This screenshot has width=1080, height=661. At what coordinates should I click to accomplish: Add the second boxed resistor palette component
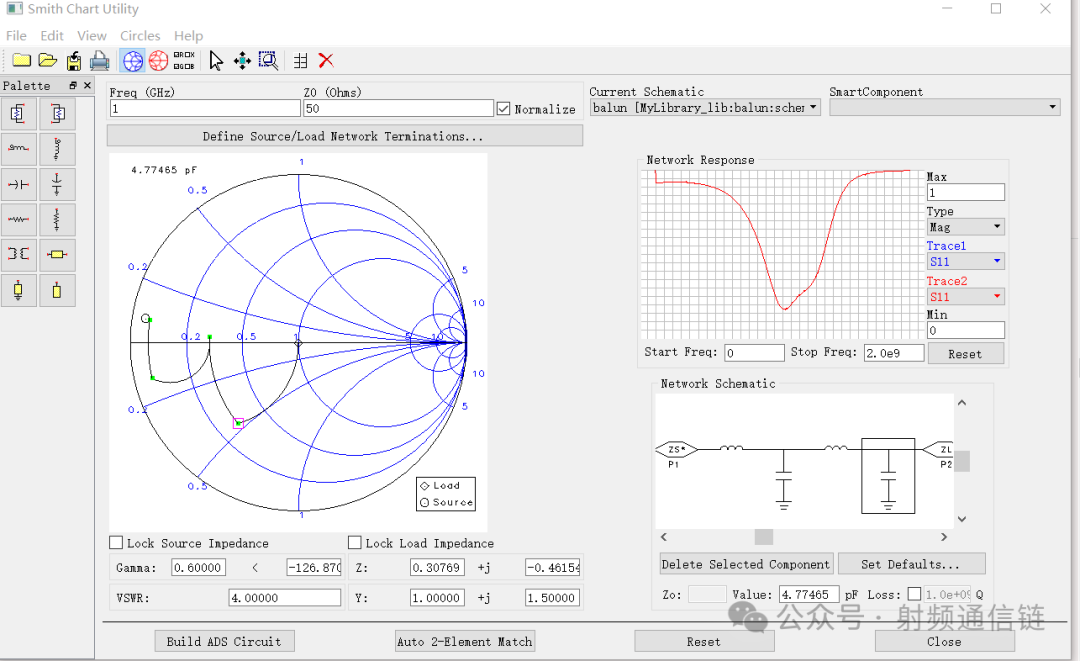[57, 114]
